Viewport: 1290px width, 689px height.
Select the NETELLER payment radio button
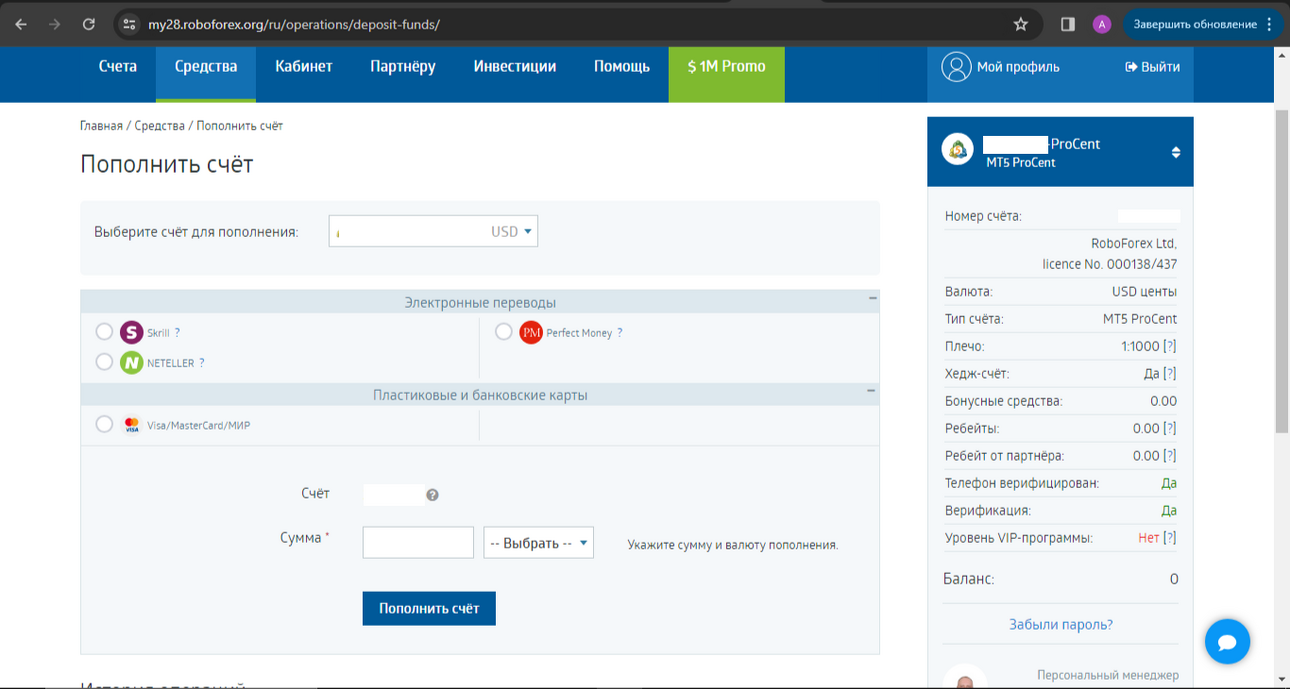[x=104, y=361]
